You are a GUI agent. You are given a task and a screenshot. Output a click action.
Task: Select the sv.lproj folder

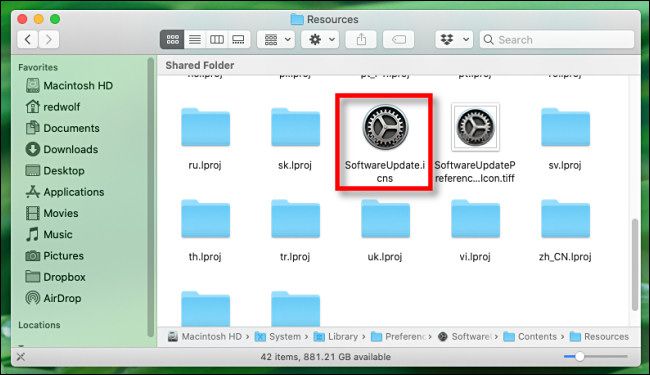click(565, 128)
